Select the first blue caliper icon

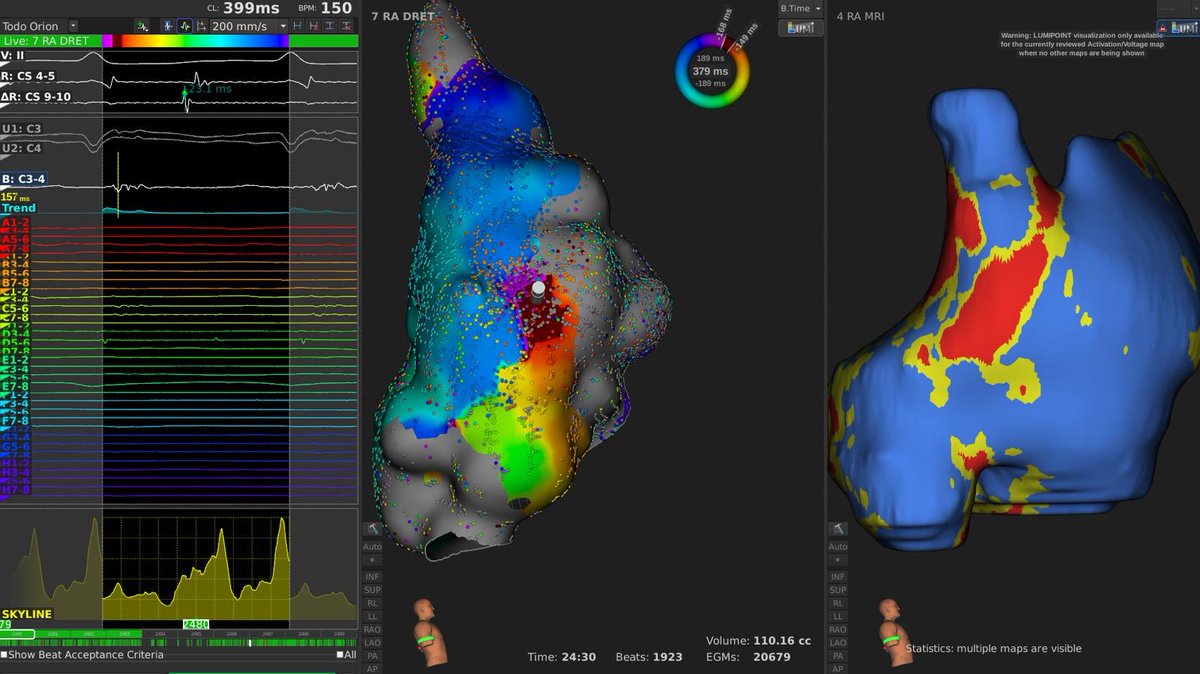[x=298, y=26]
